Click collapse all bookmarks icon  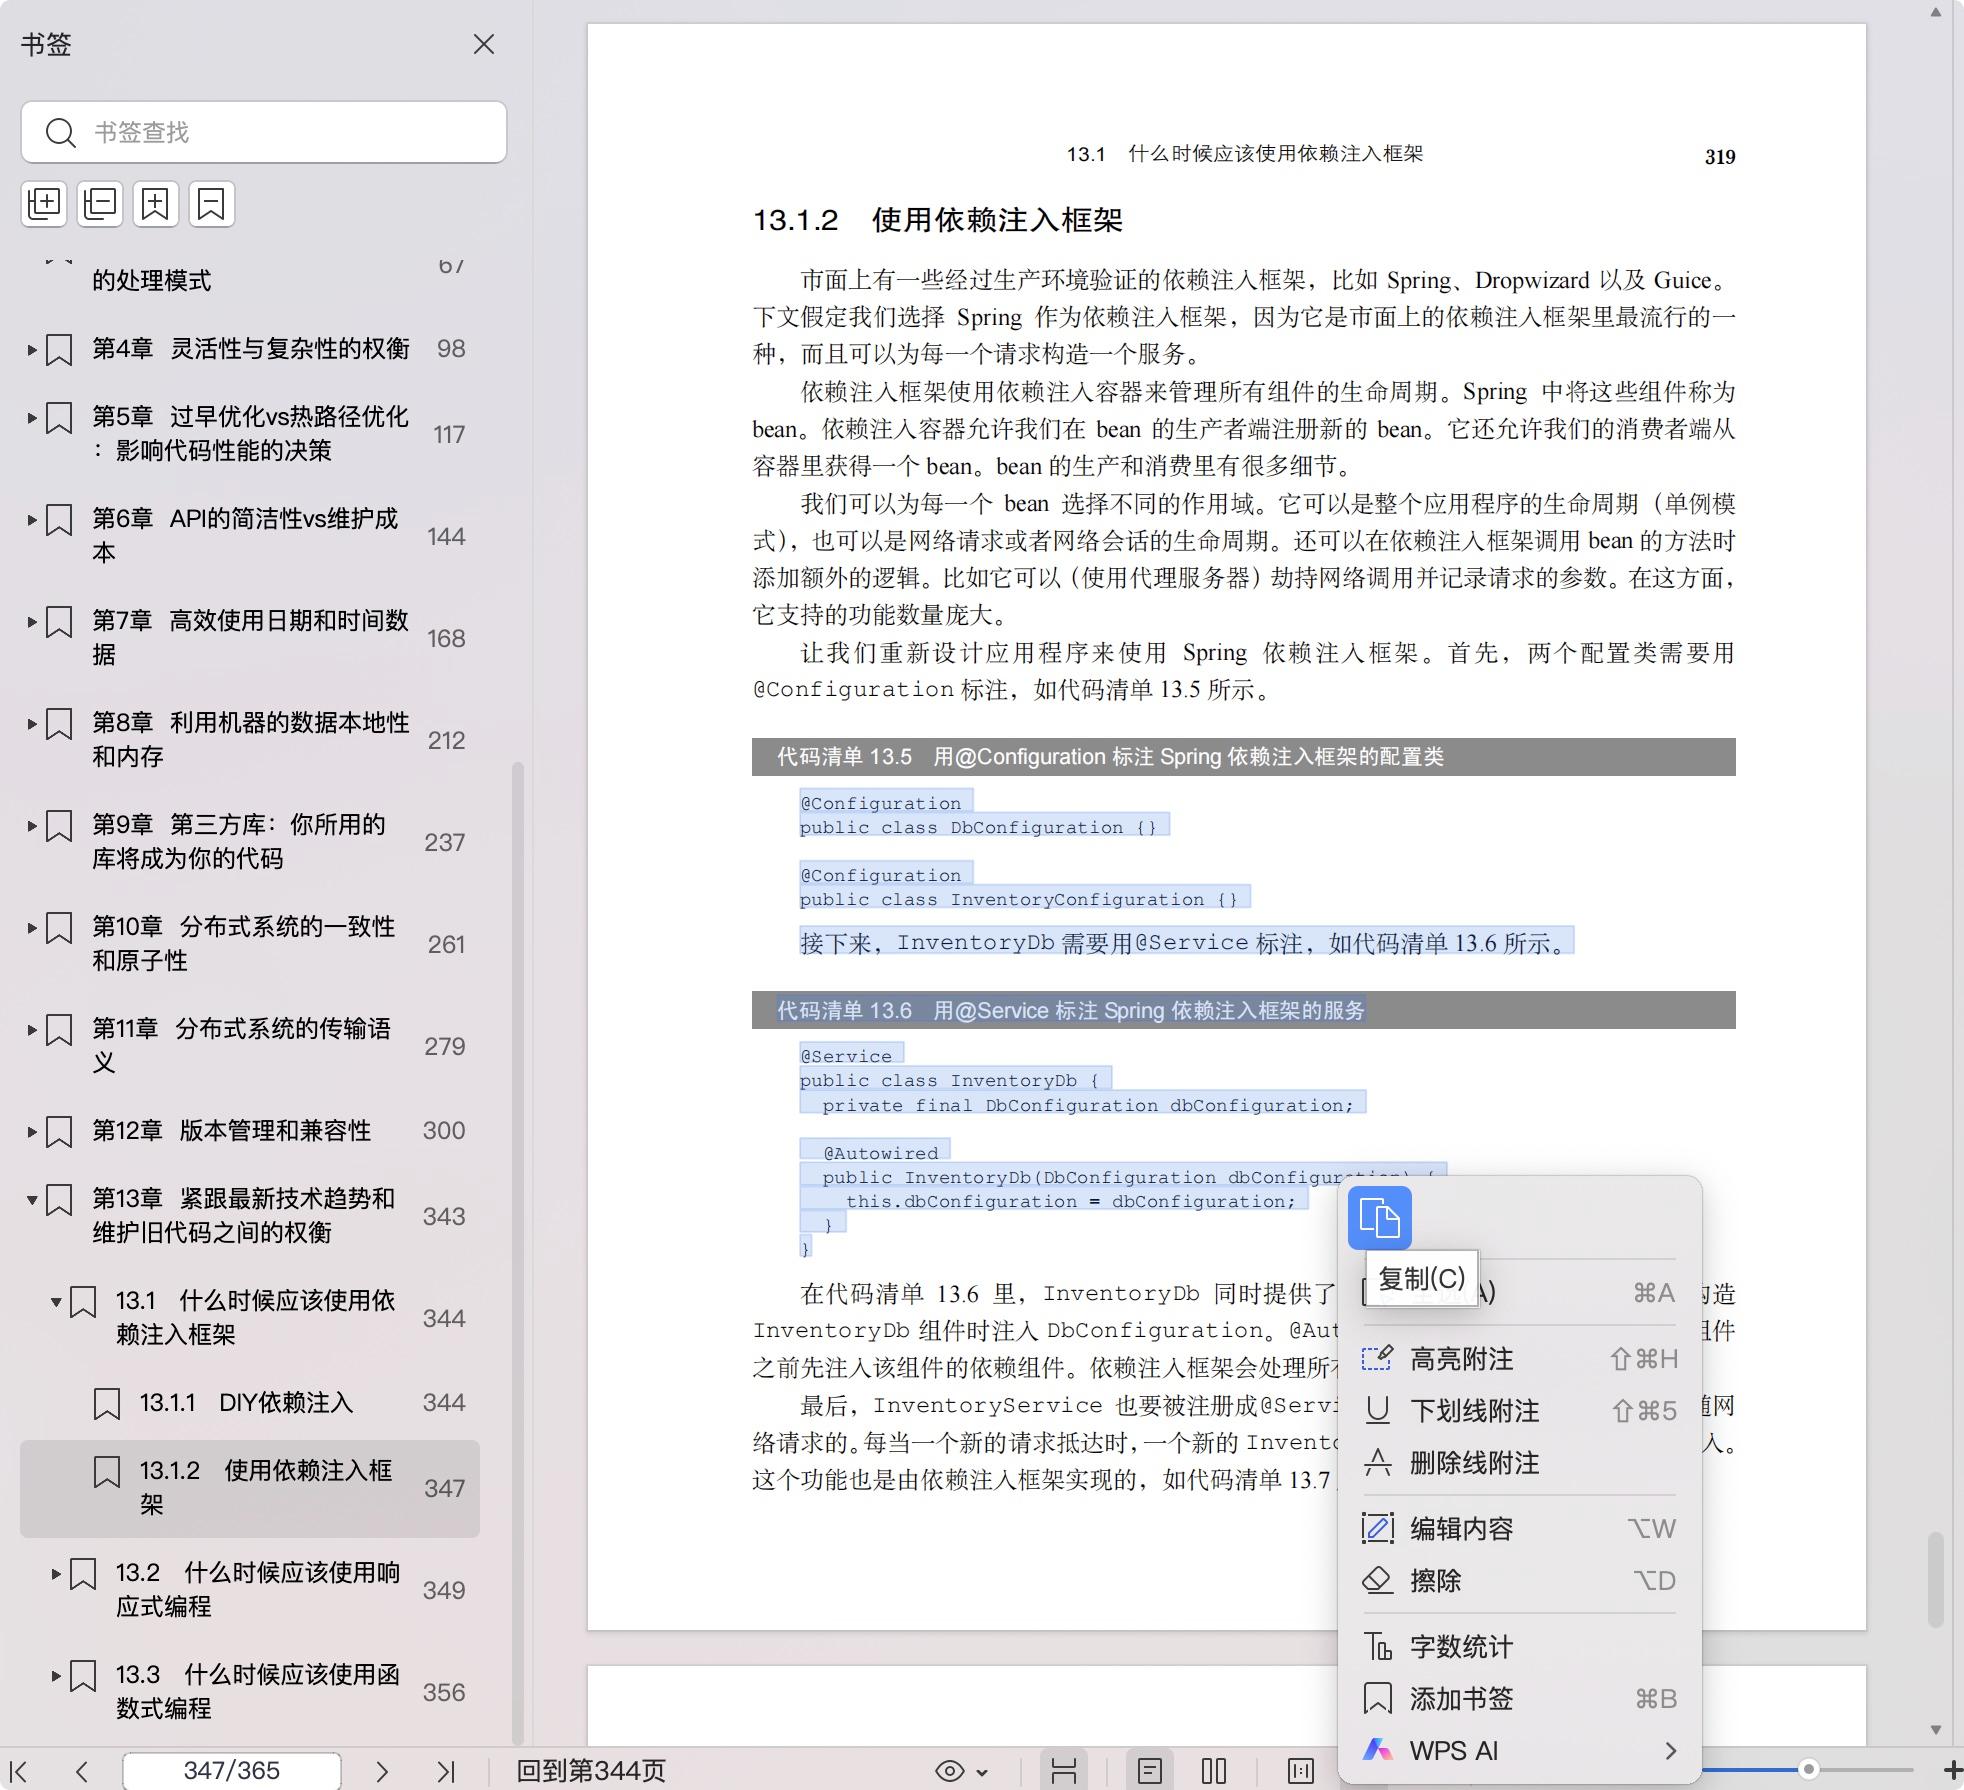click(x=100, y=204)
